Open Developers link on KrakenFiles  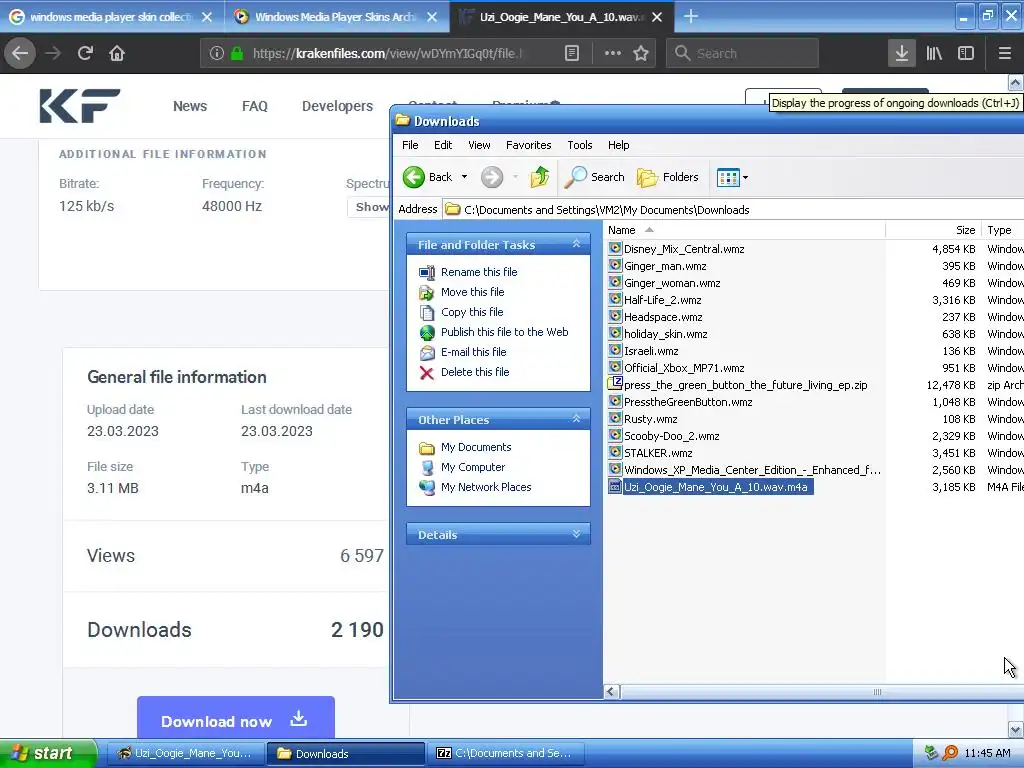coord(337,106)
